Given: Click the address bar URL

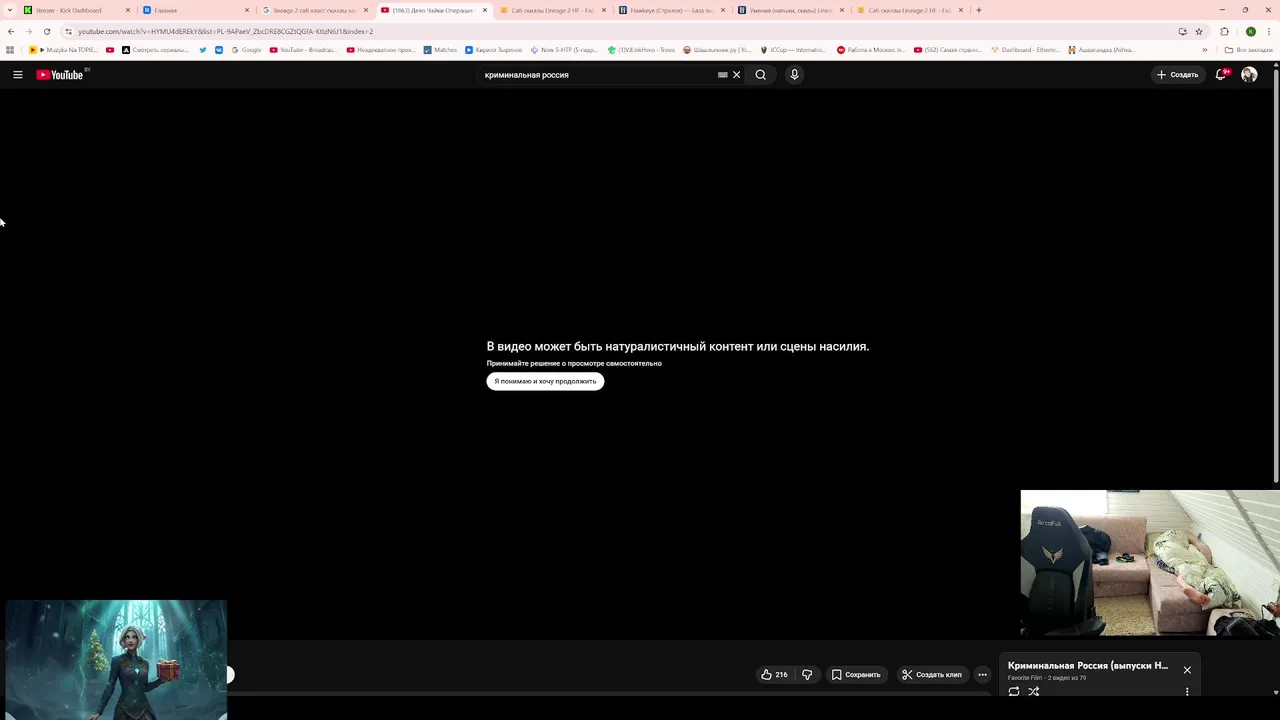Looking at the screenshot, I should (226, 31).
